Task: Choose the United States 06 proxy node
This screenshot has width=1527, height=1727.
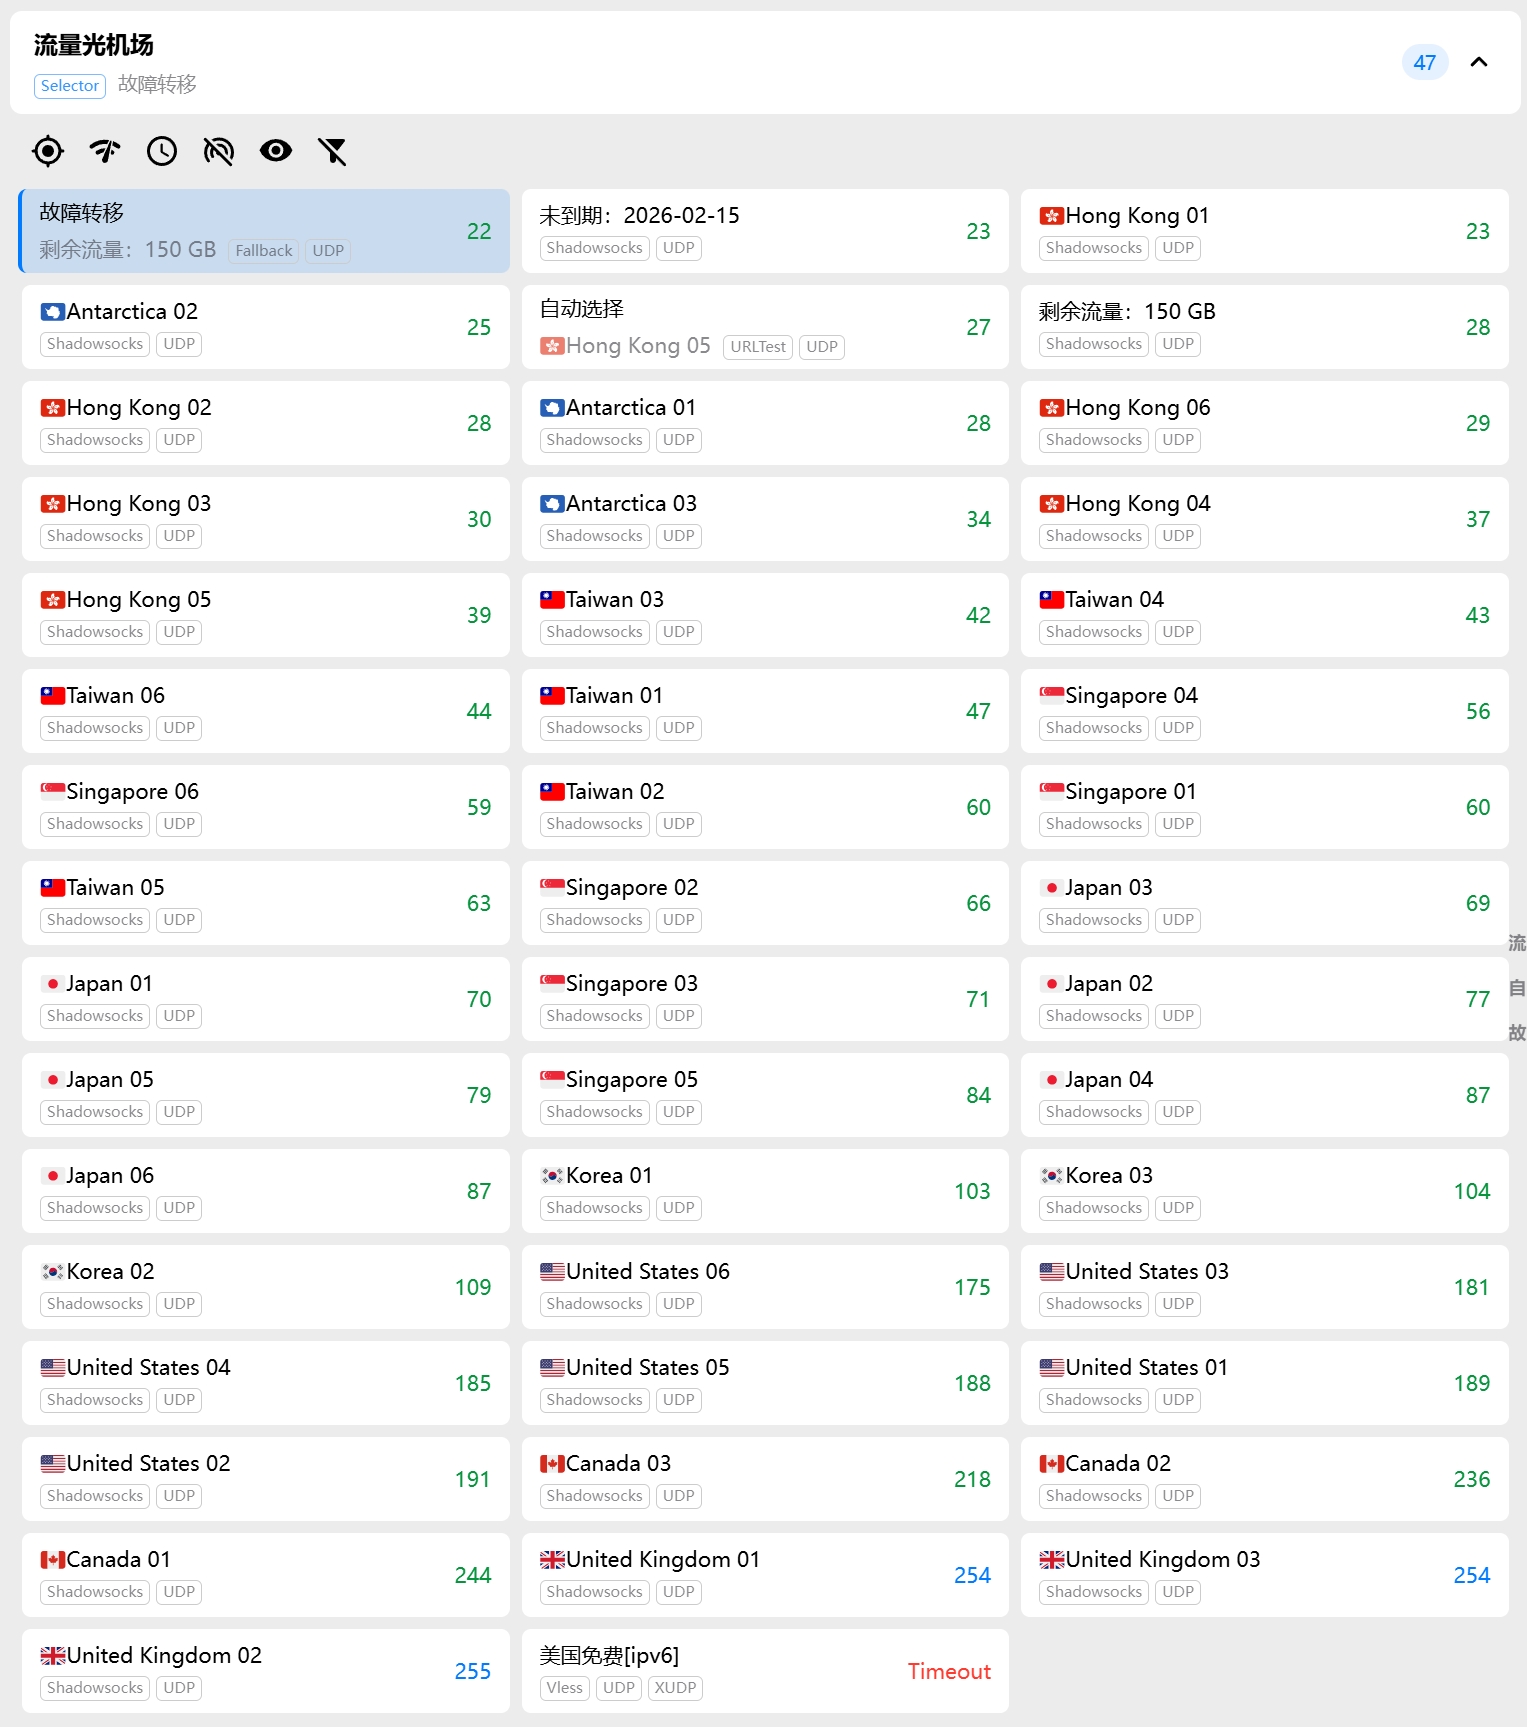Action: tap(764, 1287)
